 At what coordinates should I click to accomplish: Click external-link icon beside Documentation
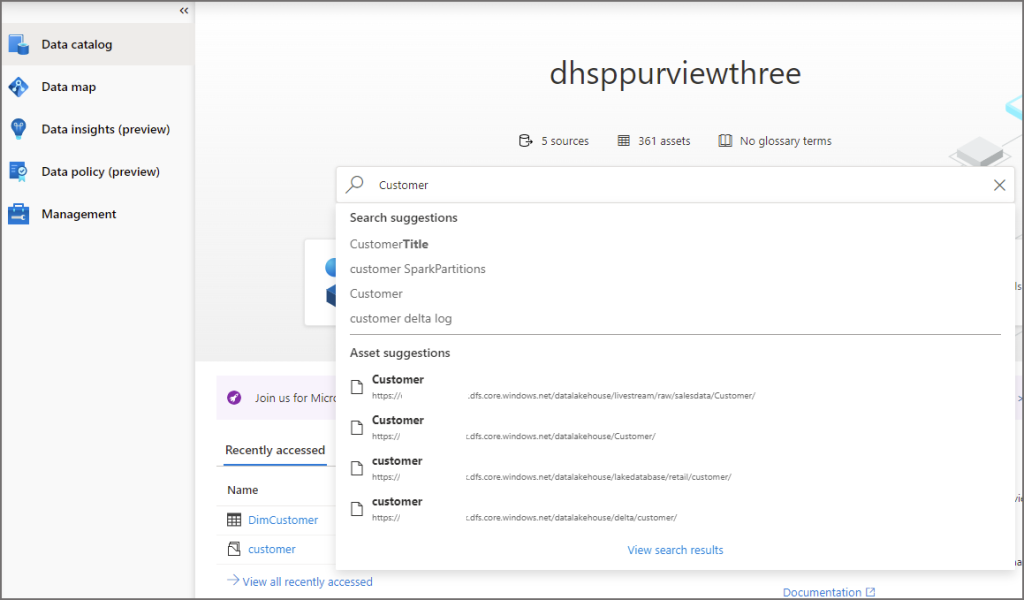tap(871, 592)
